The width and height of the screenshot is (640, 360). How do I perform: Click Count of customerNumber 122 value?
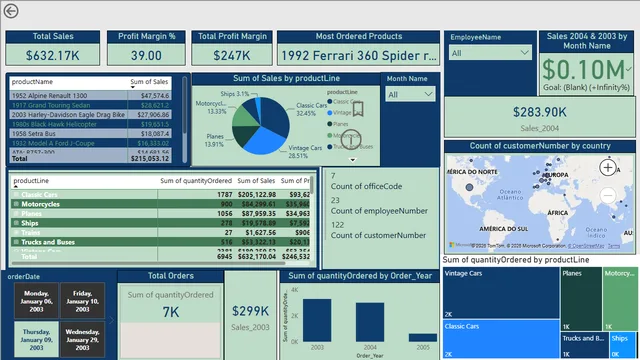338,225
